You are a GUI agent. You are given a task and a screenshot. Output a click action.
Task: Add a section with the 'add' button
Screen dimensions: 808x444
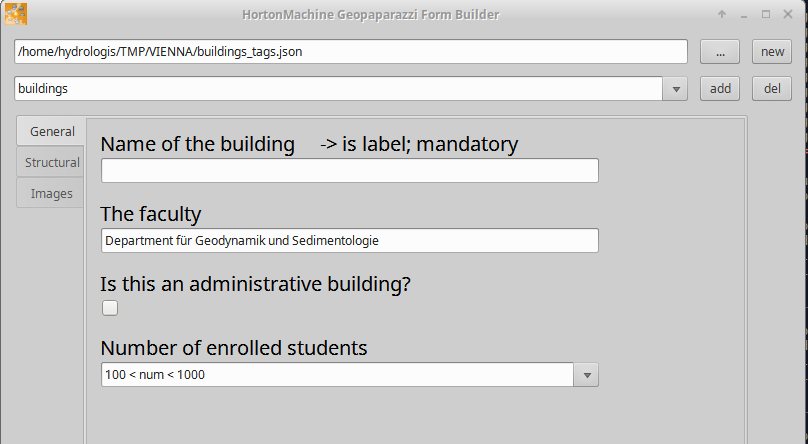click(720, 89)
